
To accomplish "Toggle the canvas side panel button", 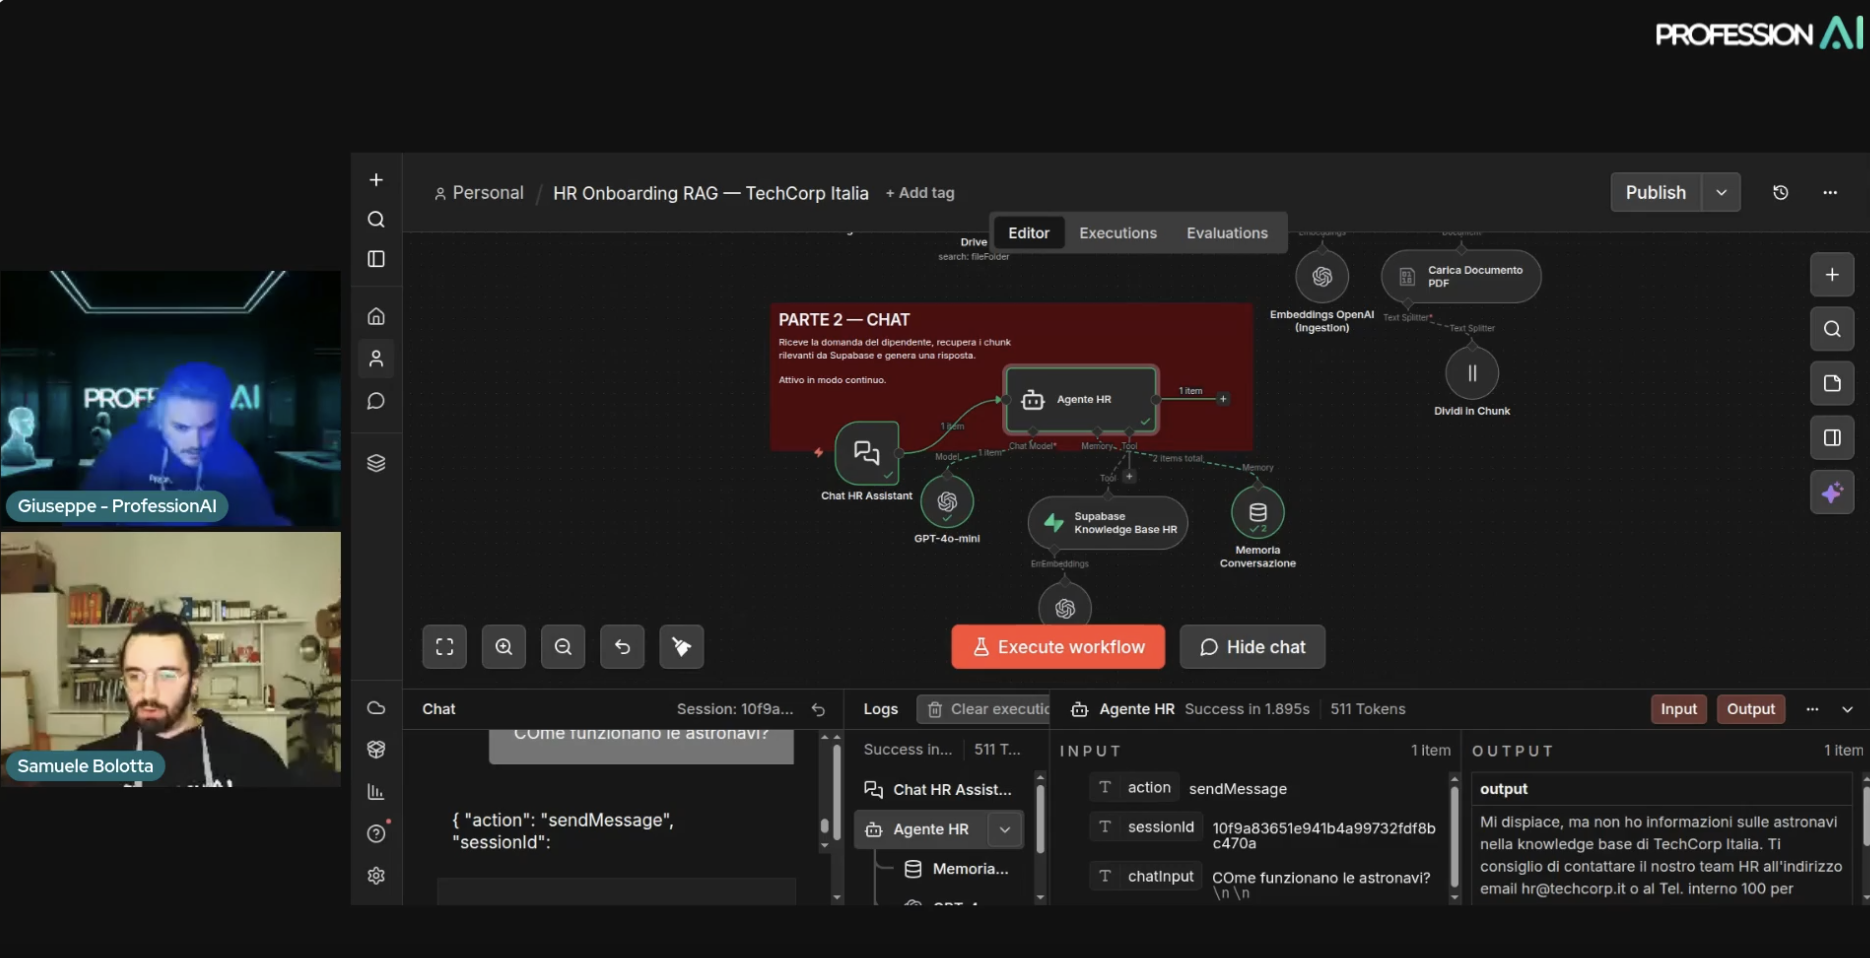I will (1832, 438).
